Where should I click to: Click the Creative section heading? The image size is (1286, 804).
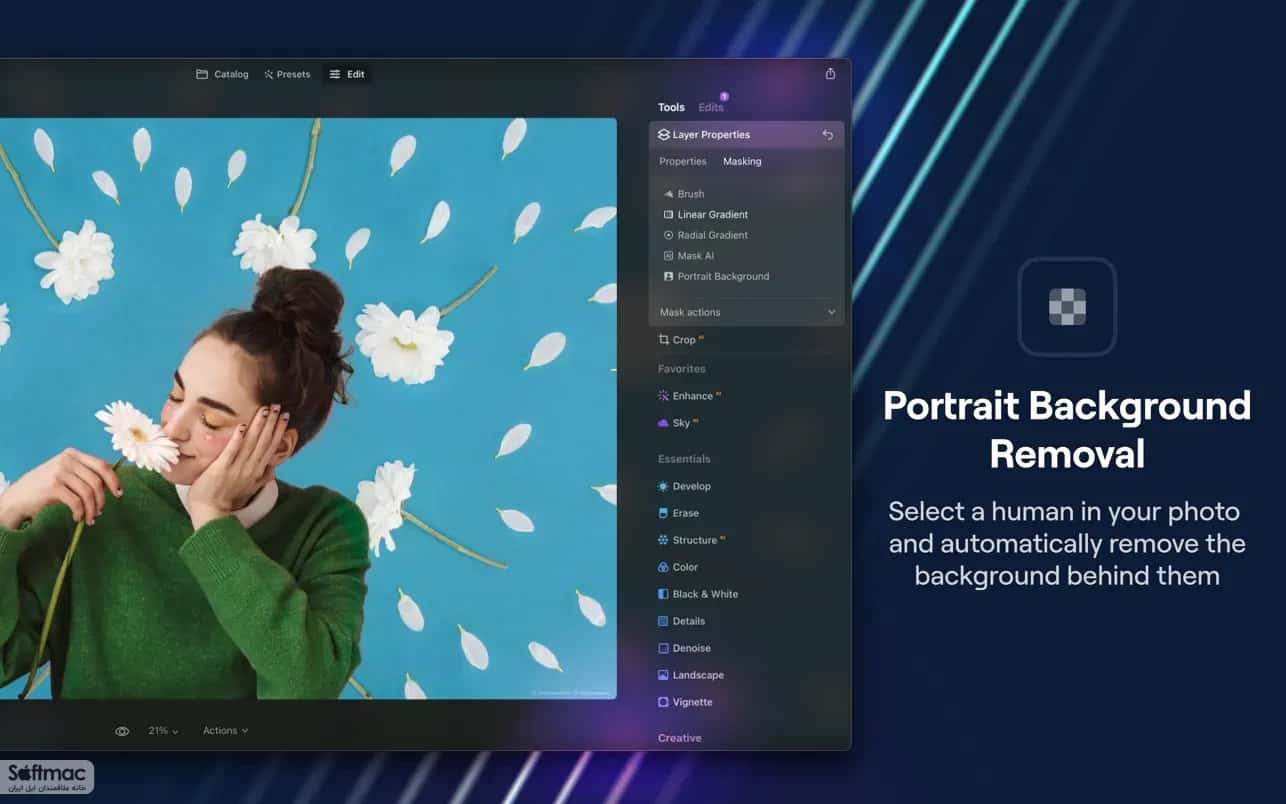pos(680,738)
